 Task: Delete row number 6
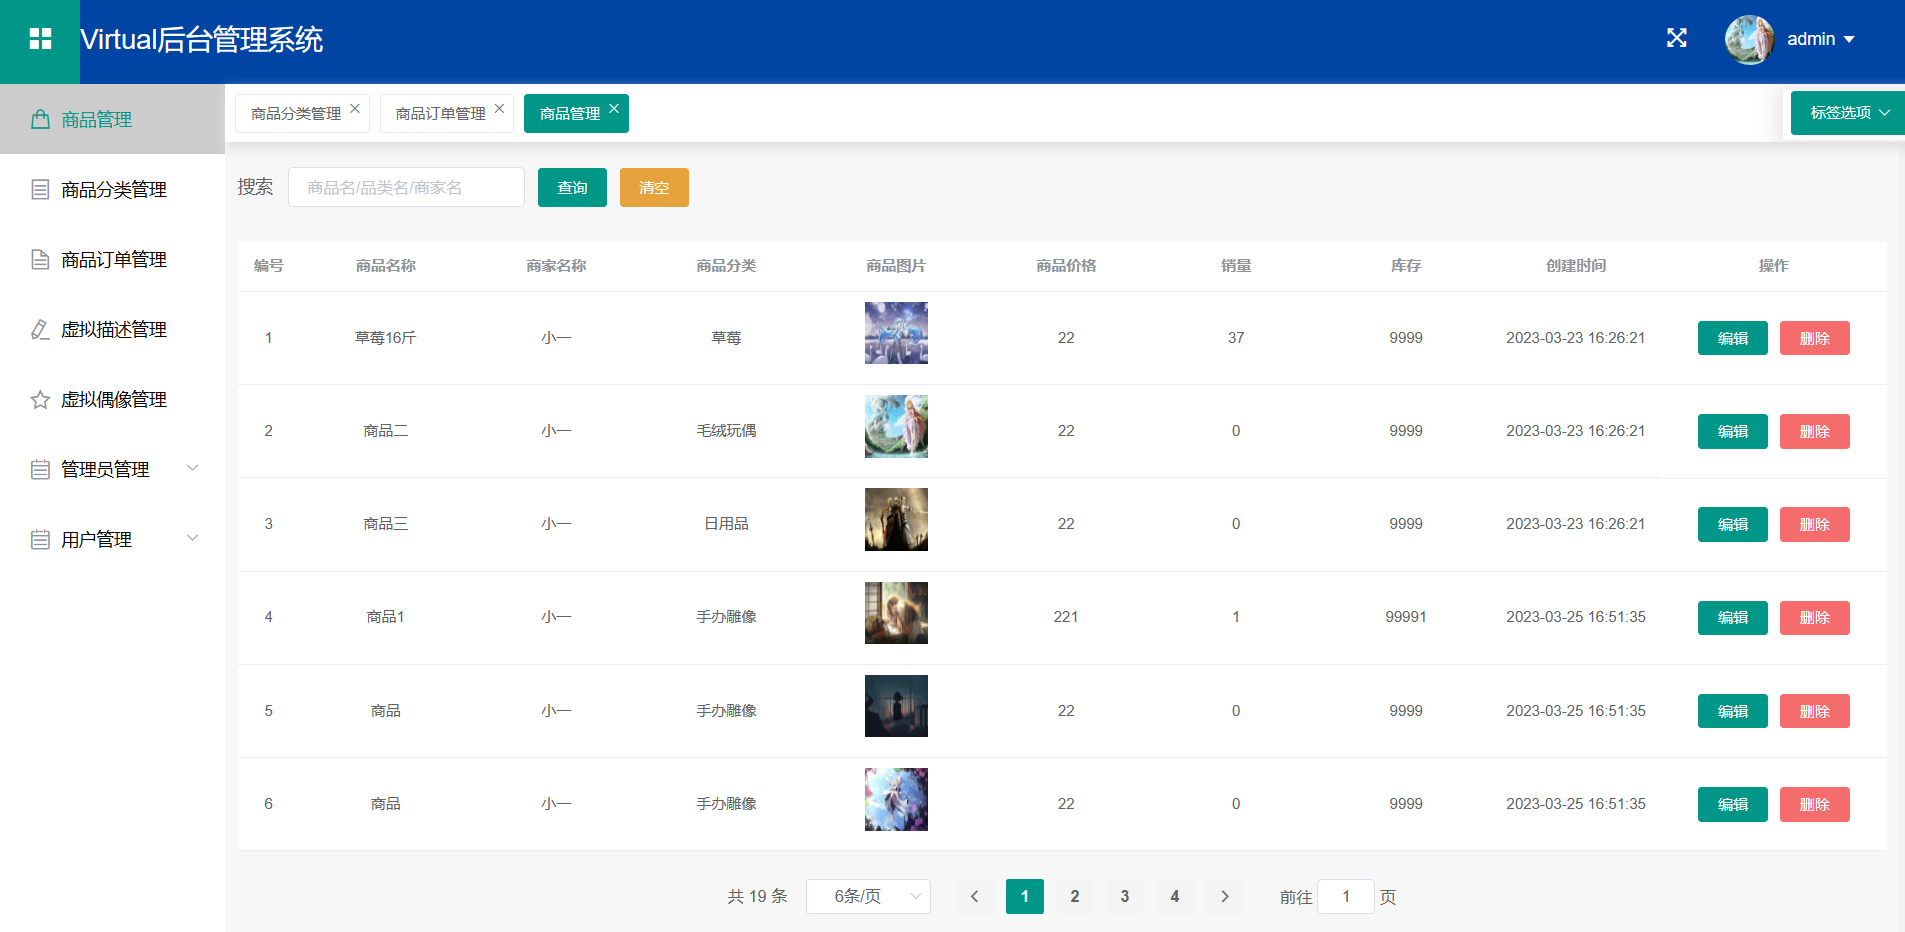1814,804
